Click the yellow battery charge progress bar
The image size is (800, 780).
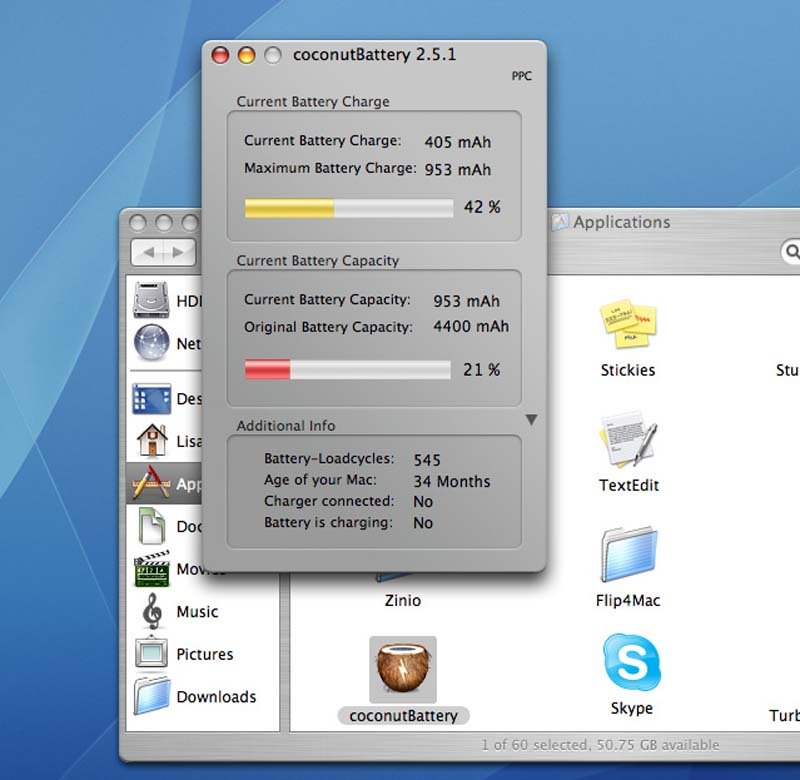coord(349,208)
